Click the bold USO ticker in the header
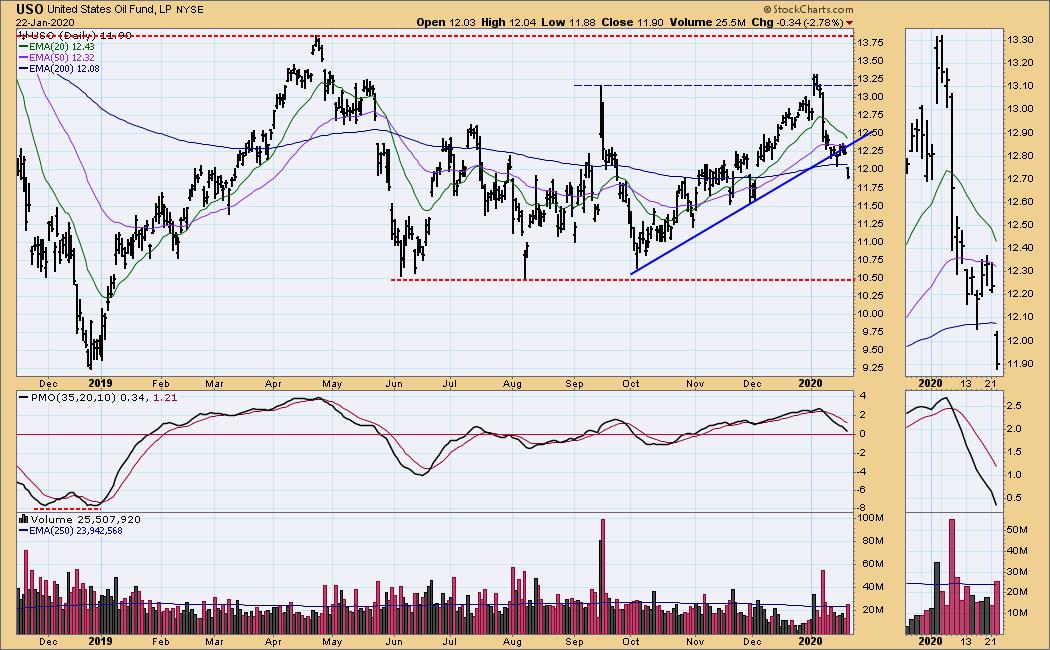 pos(30,9)
